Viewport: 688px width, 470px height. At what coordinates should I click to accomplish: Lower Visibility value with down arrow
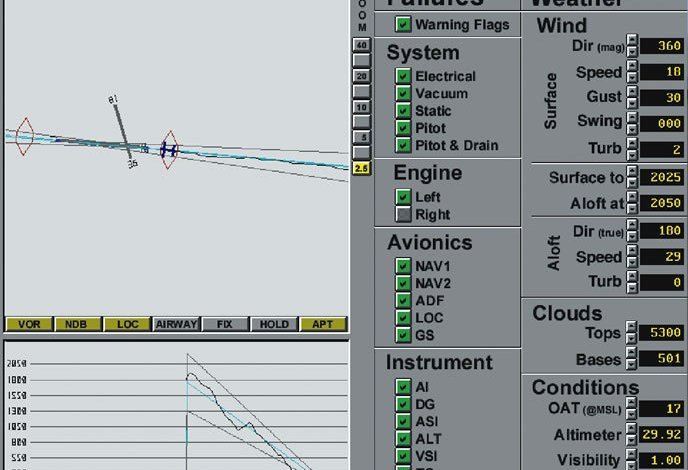coord(631,465)
